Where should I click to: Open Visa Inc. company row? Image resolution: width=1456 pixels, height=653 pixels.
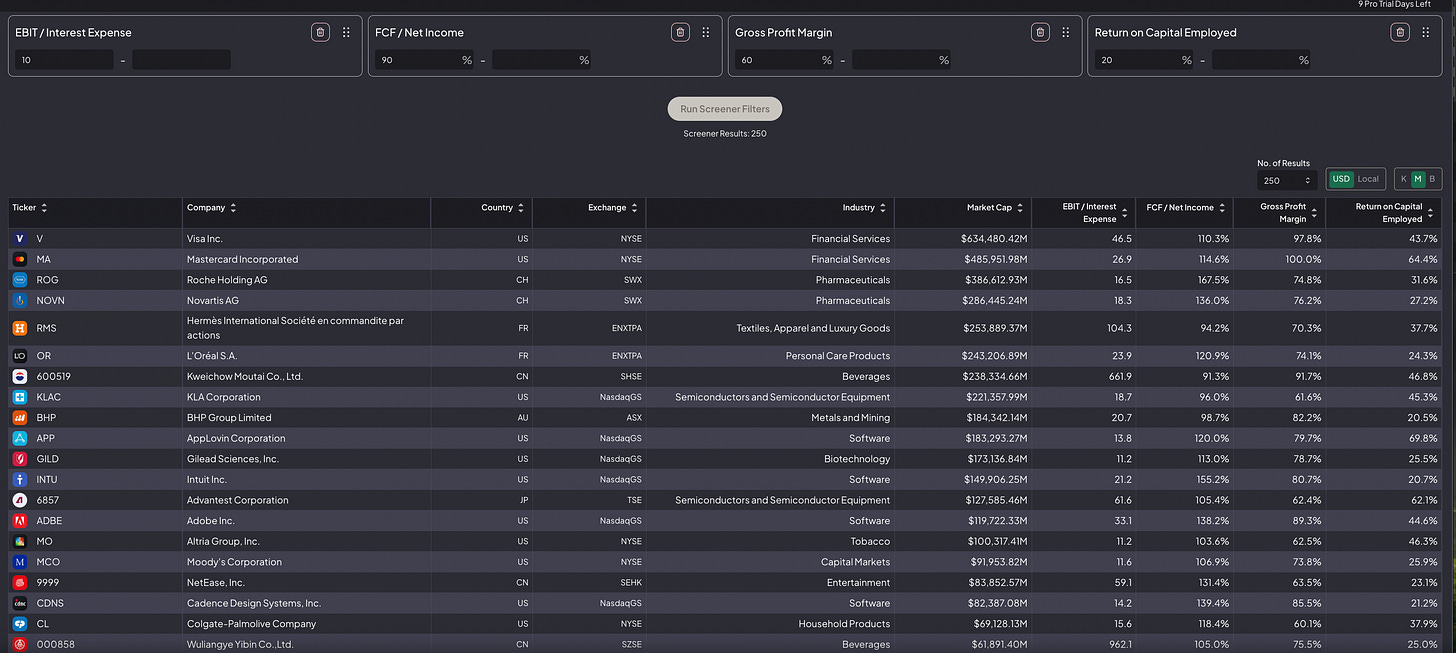click(x=727, y=239)
